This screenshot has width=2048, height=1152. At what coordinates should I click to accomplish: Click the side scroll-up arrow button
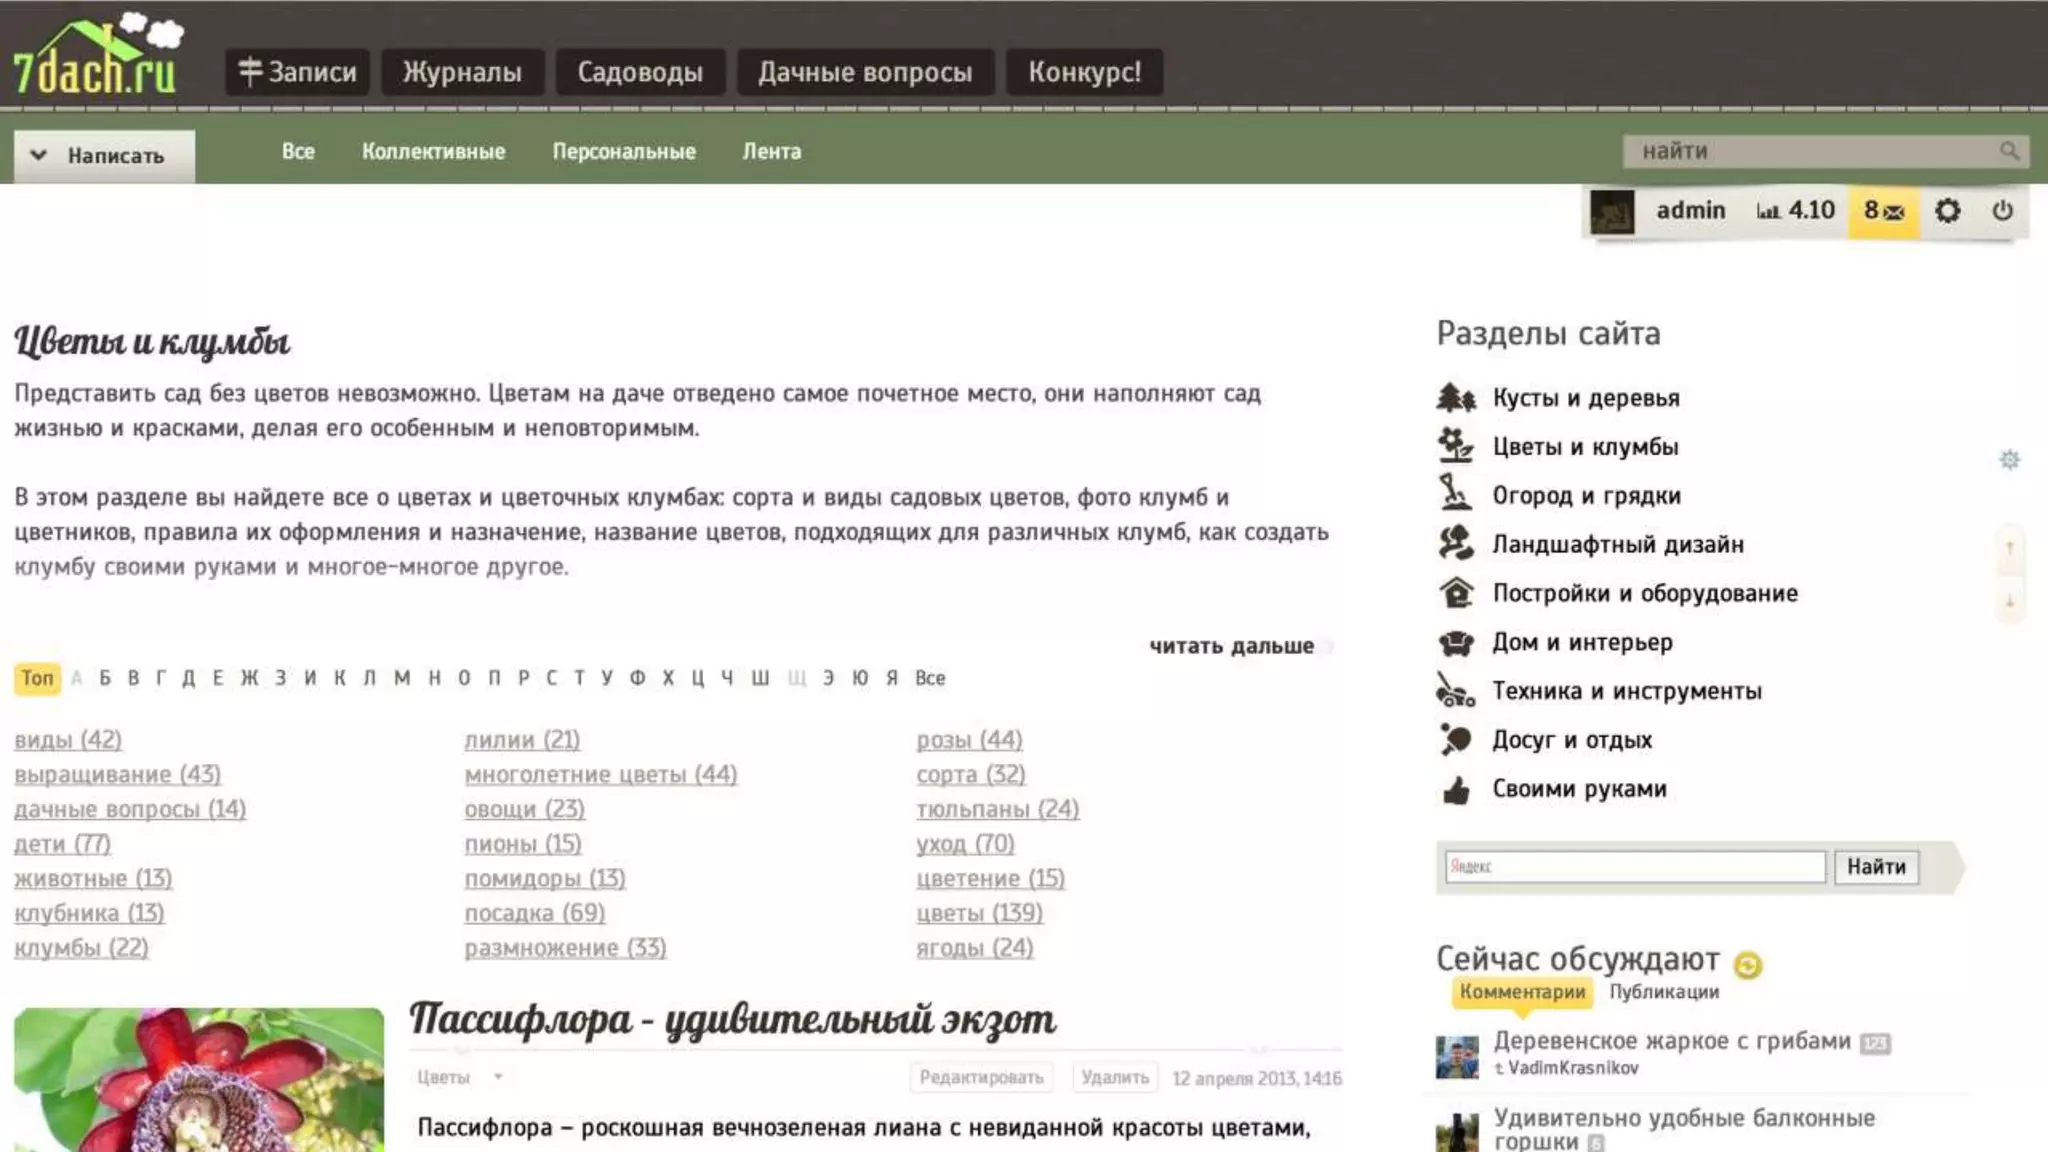(2009, 547)
